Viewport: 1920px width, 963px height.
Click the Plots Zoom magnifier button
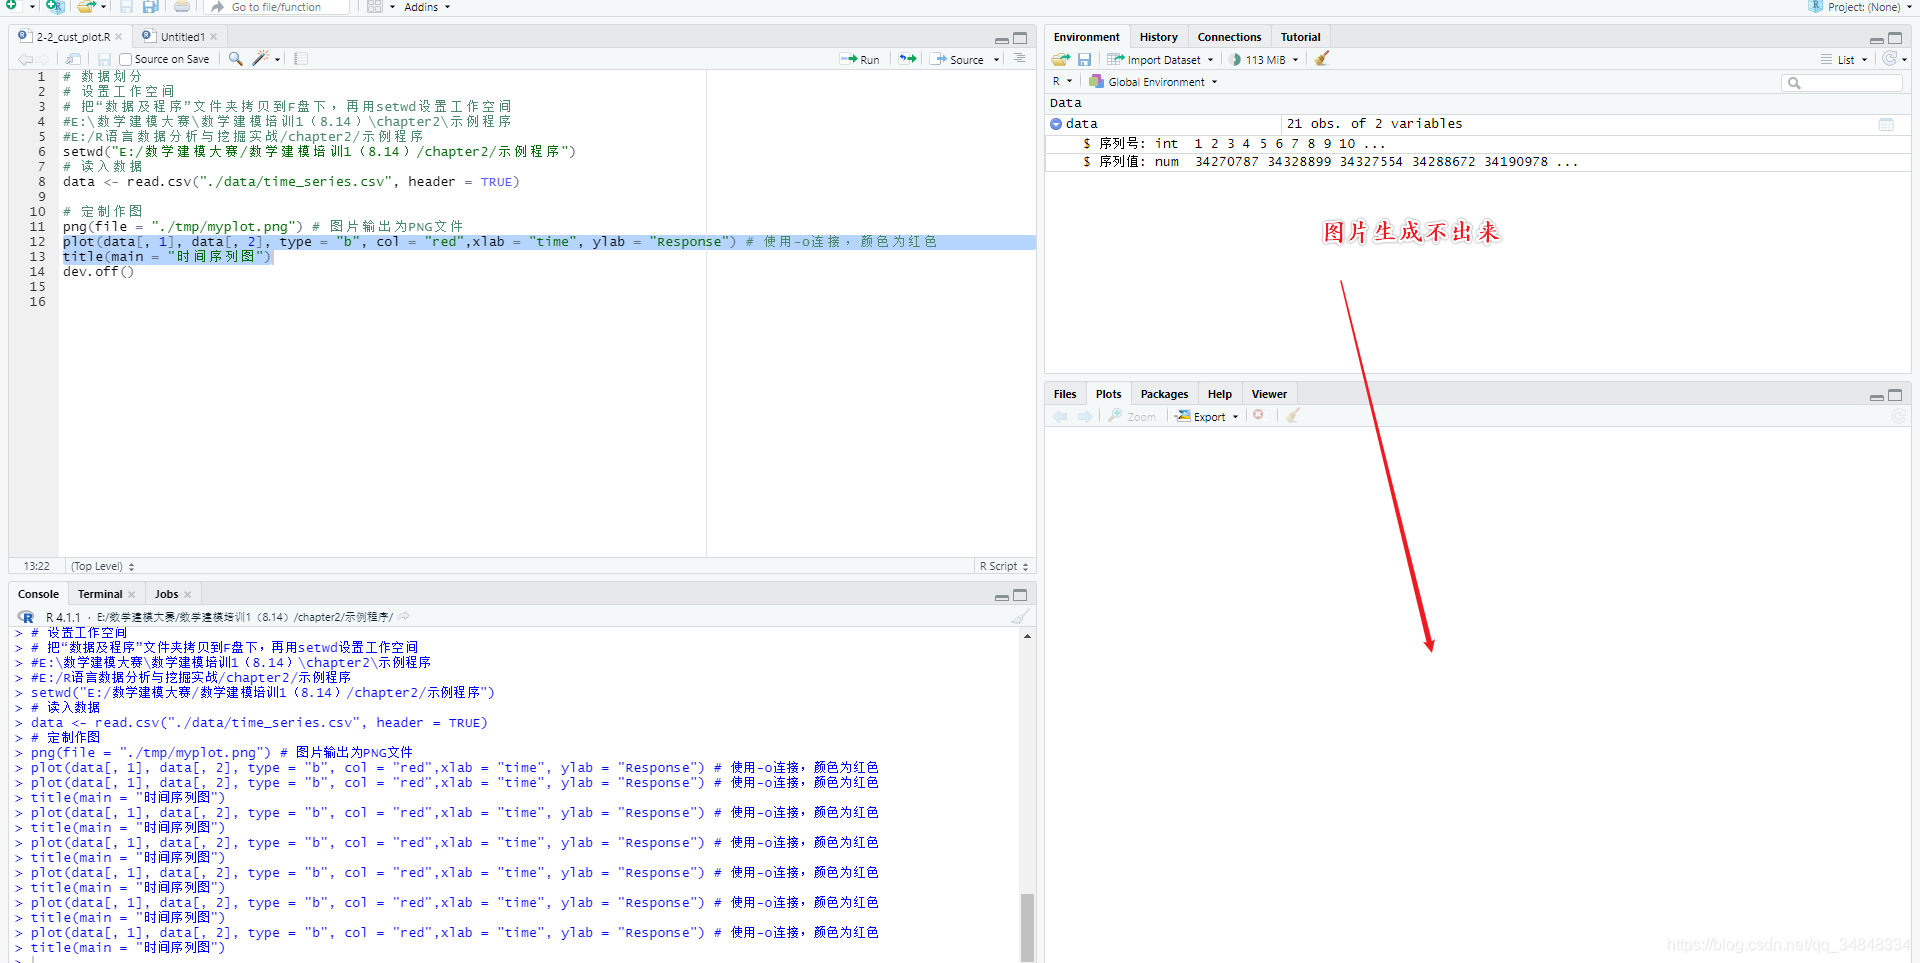coord(1132,416)
